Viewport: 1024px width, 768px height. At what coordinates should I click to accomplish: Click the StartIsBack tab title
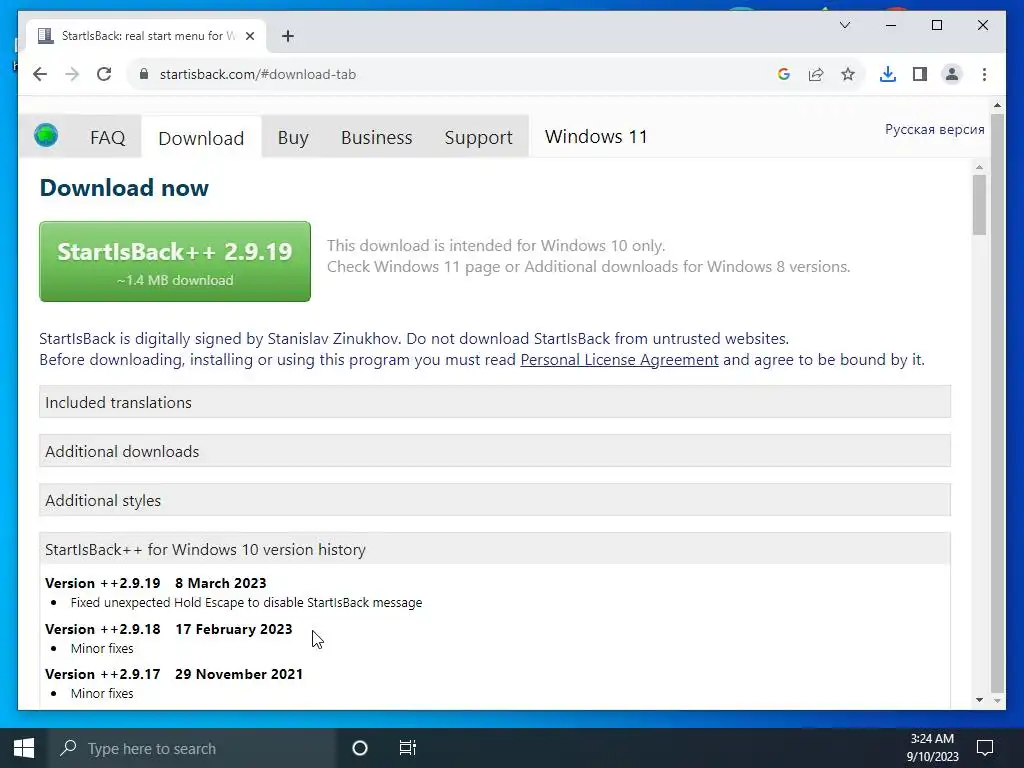pos(149,36)
